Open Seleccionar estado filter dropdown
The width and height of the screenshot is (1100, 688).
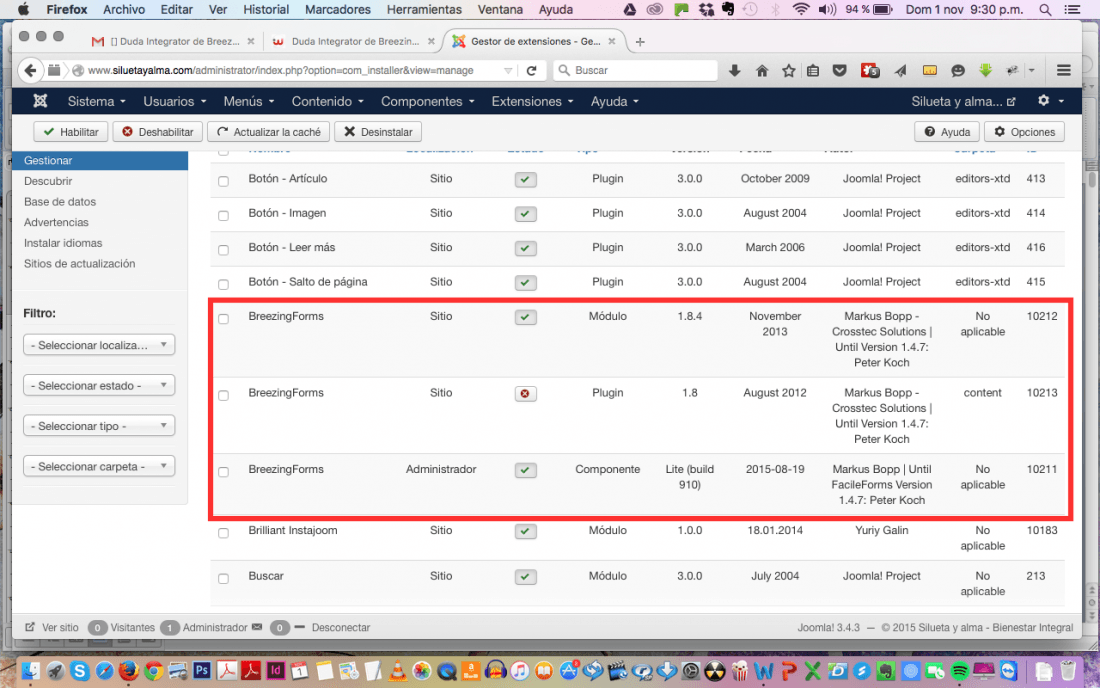[x=99, y=386]
